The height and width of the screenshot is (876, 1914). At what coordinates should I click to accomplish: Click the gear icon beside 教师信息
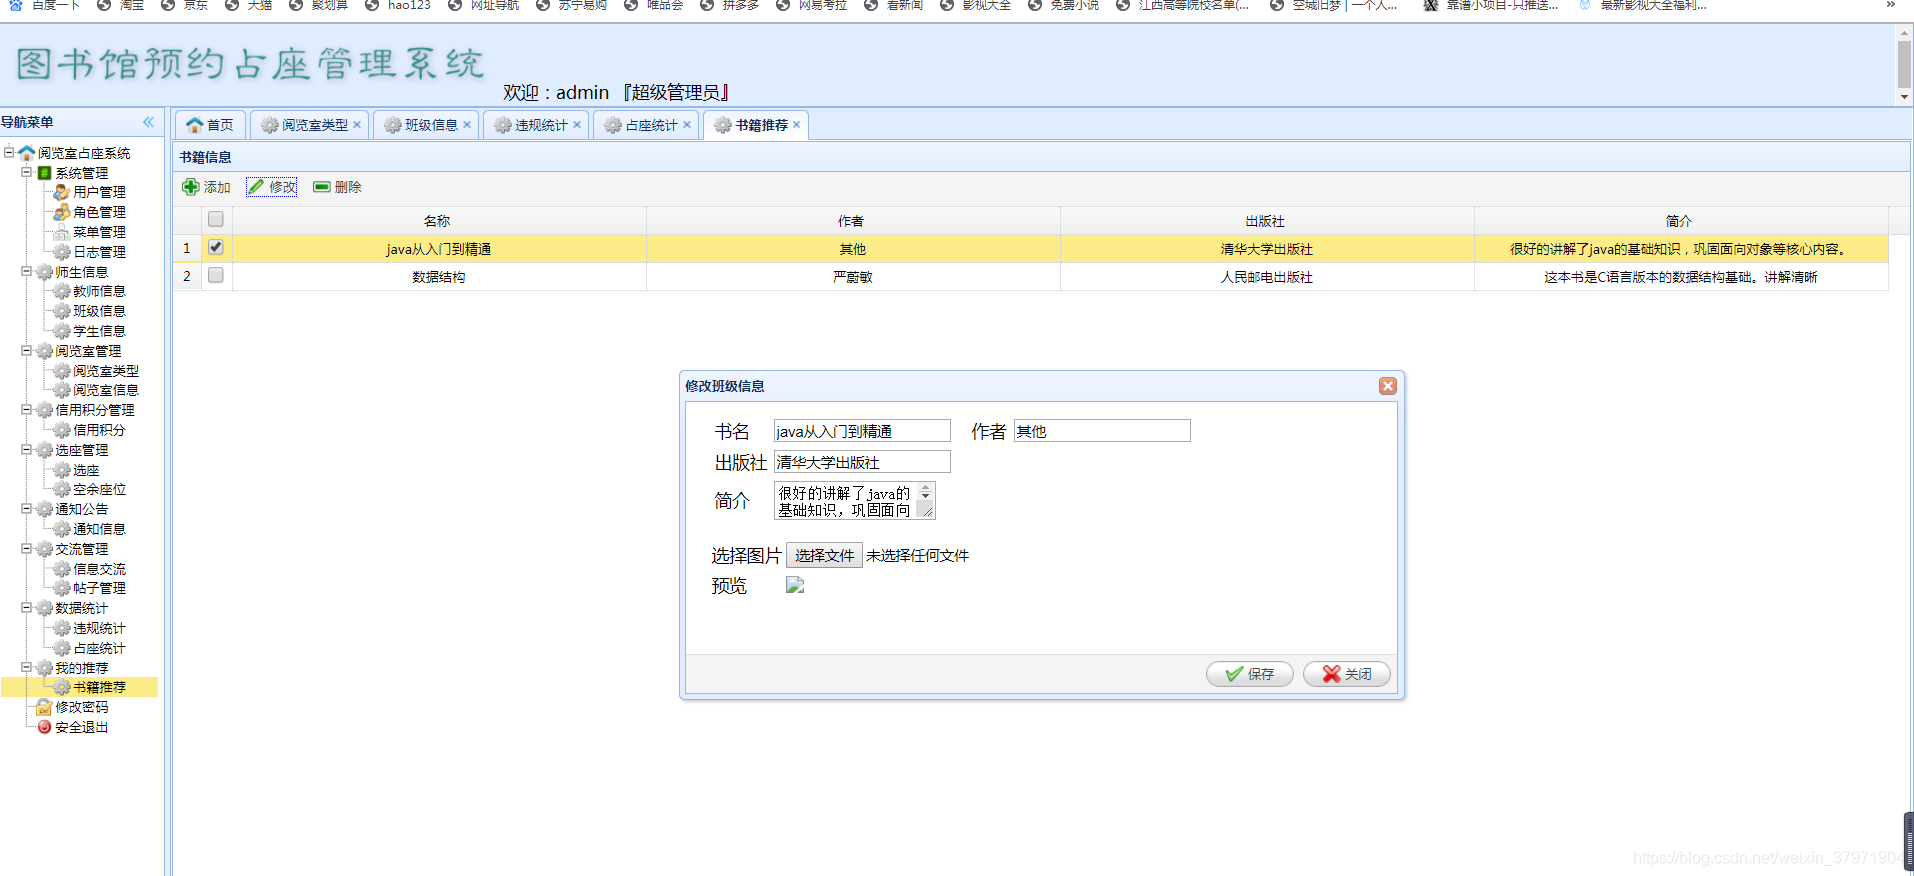pos(62,291)
